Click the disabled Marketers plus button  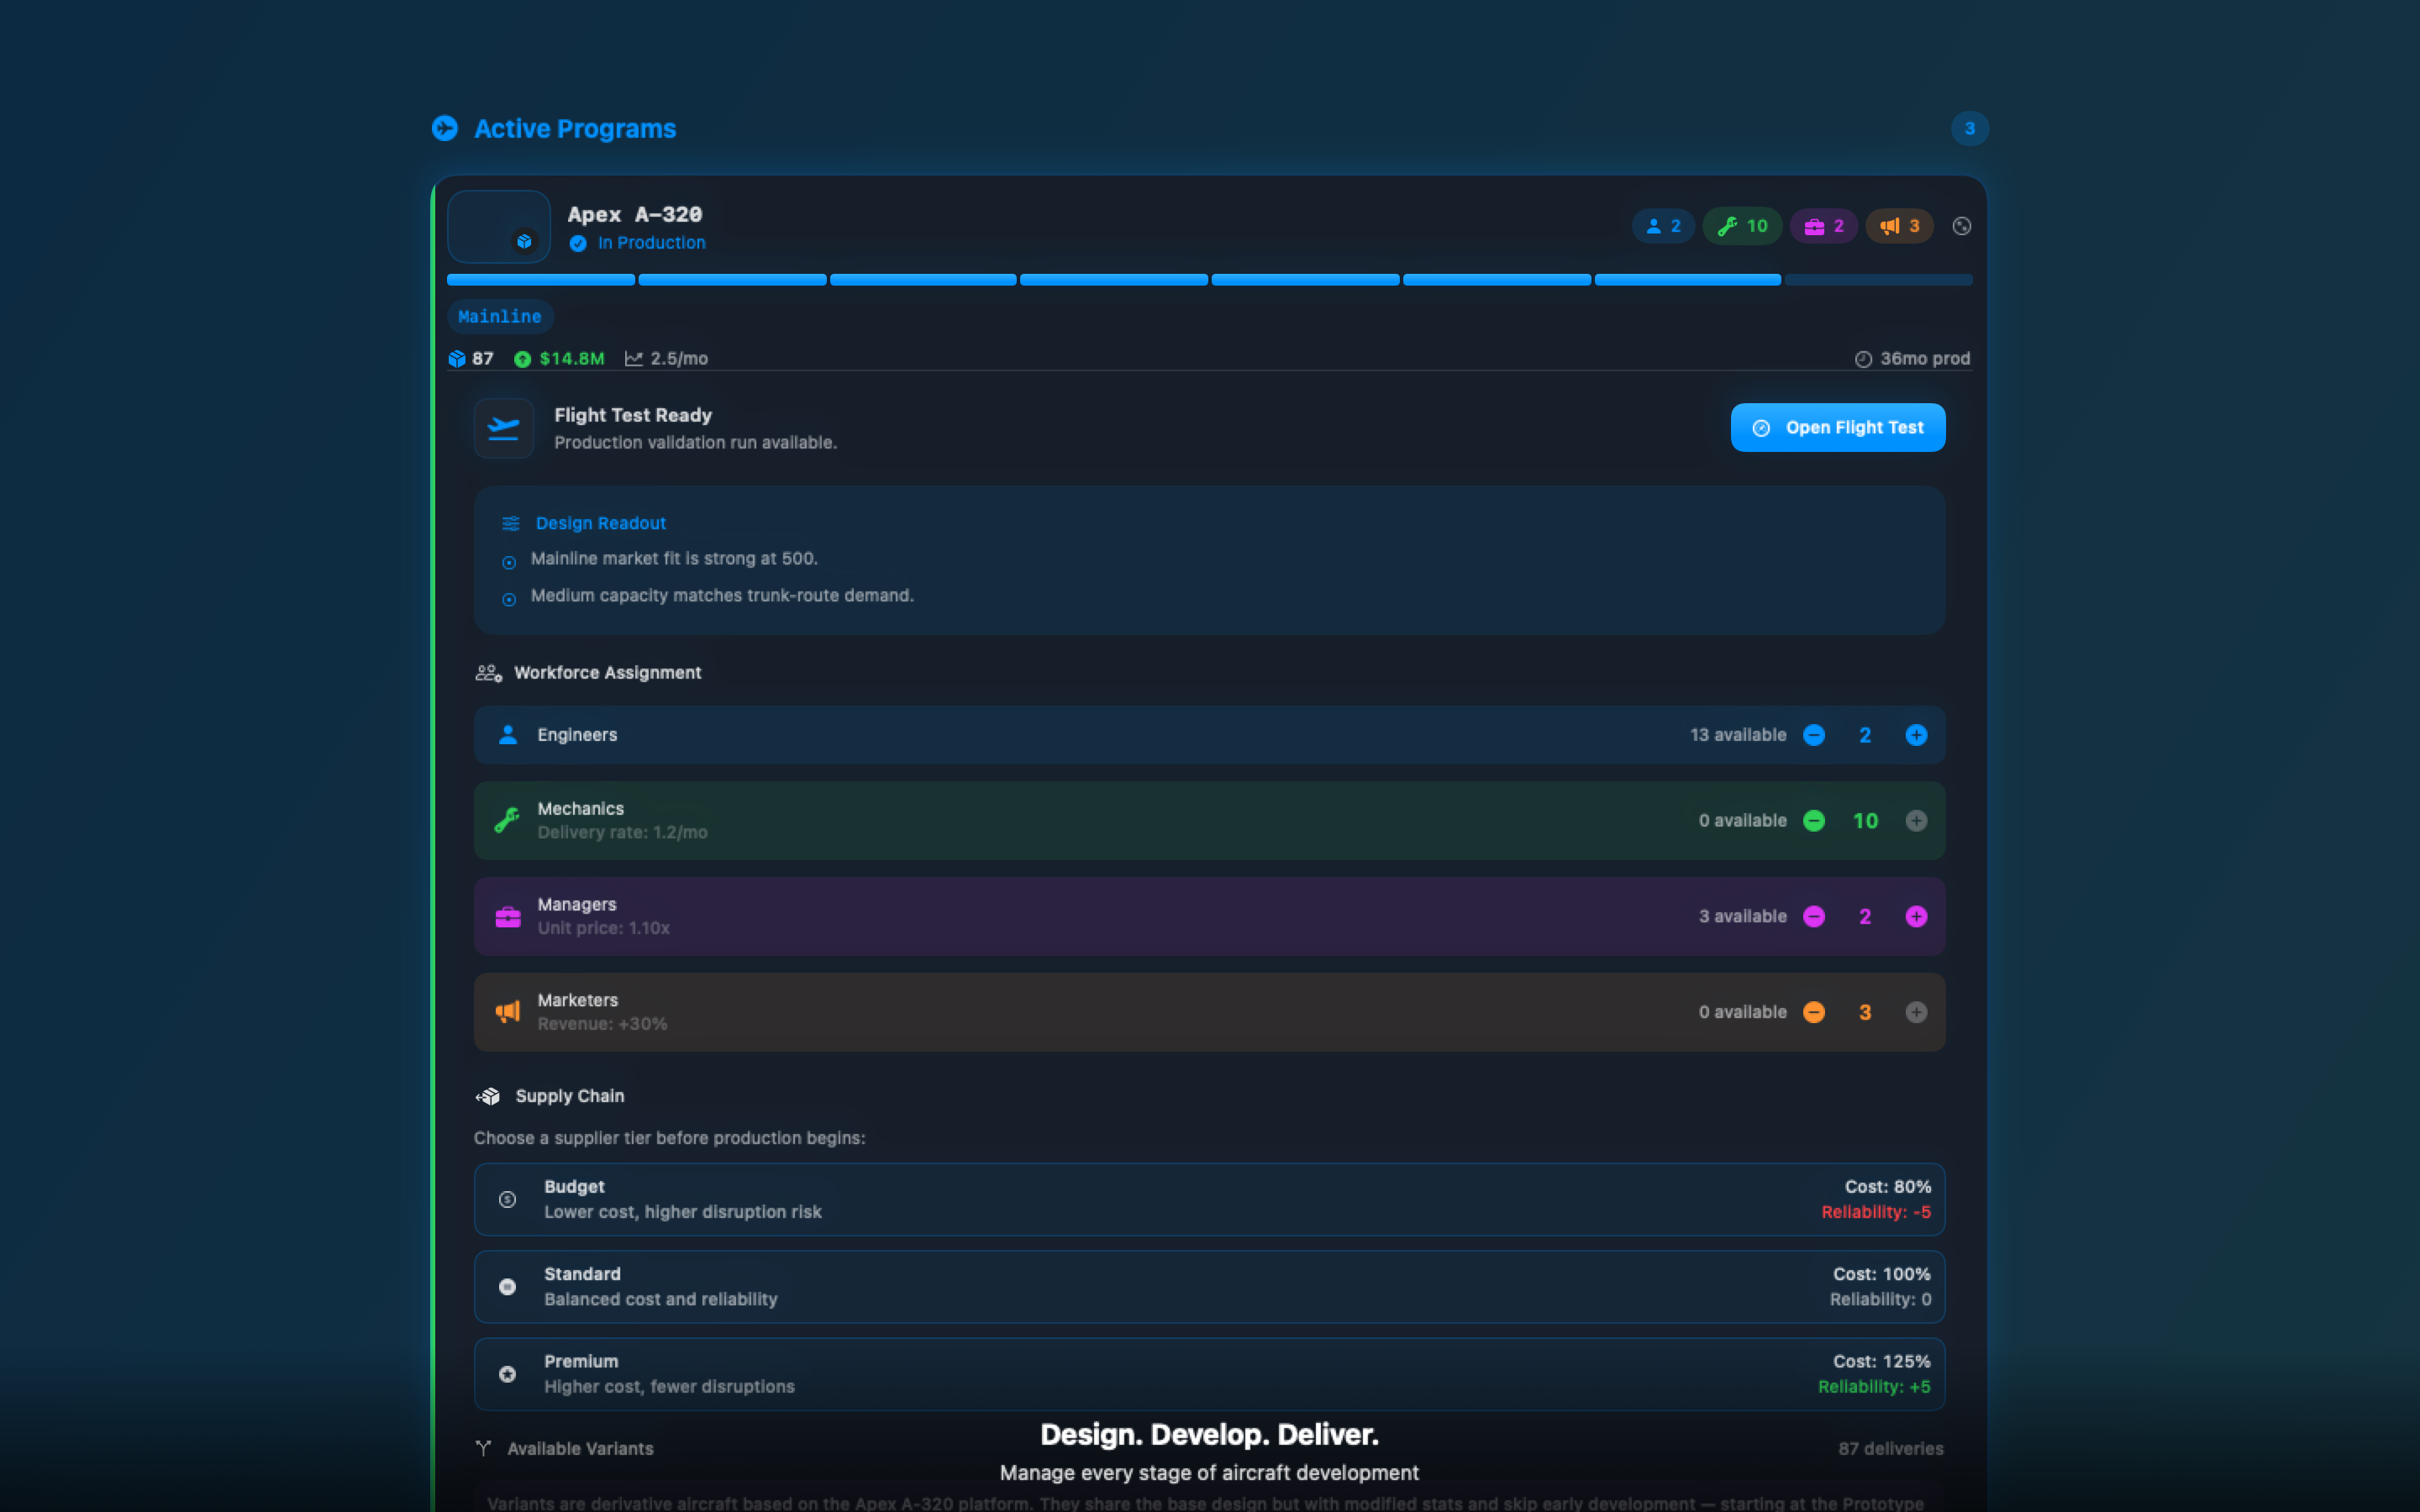point(1916,1012)
